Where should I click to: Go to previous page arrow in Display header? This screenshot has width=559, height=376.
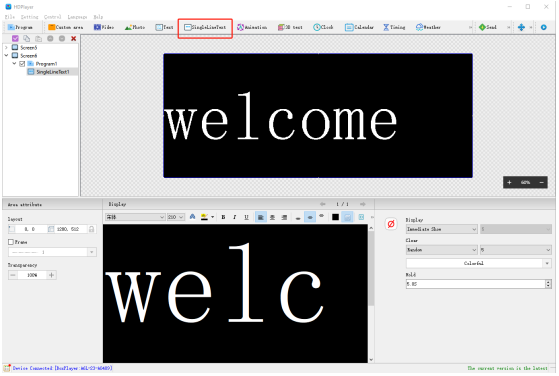322,204
